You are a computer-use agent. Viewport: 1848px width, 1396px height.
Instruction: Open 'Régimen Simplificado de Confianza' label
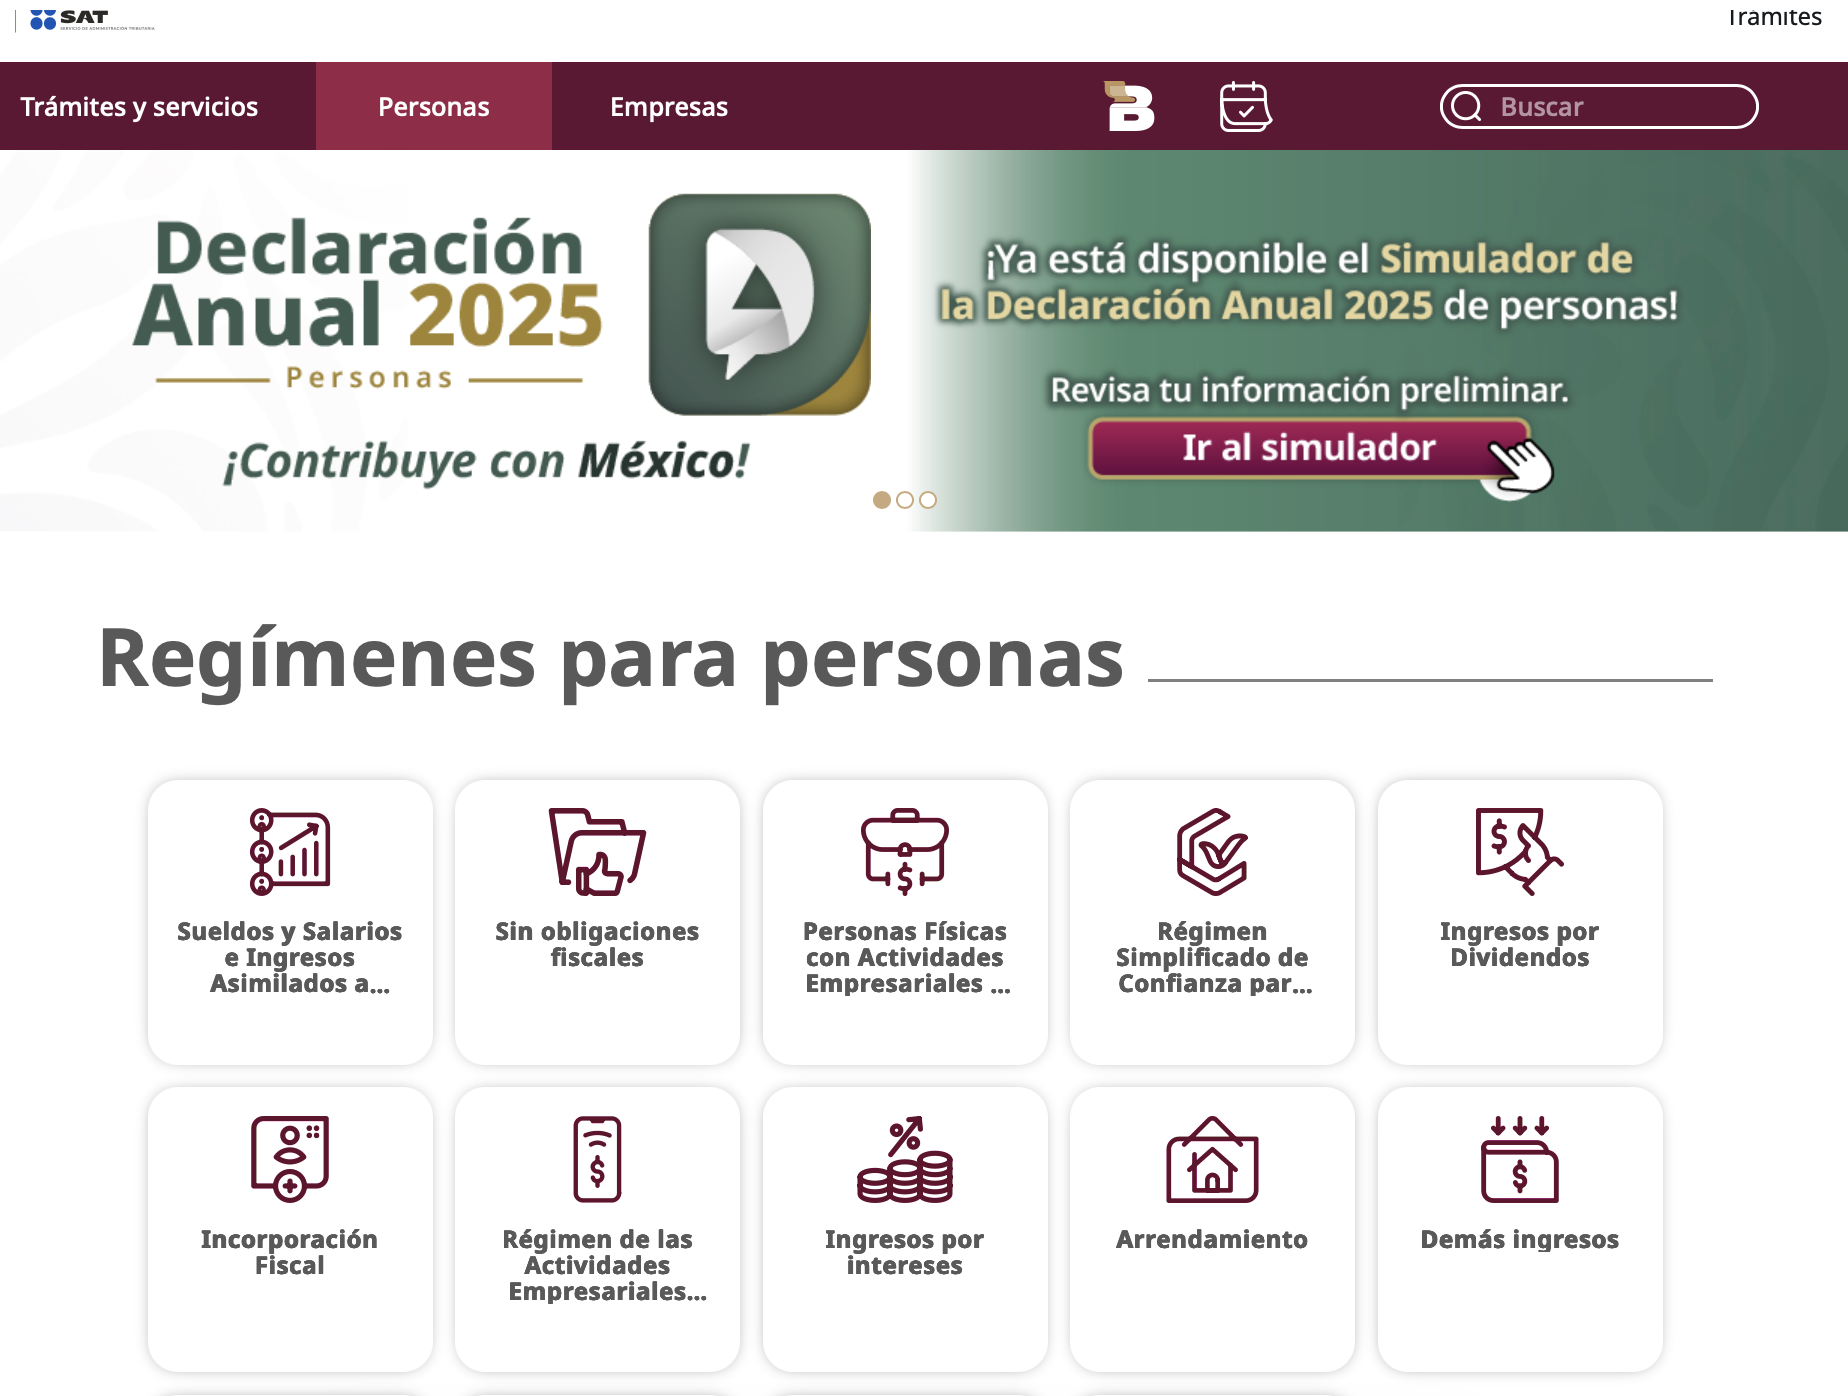(x=1212, y=957)
